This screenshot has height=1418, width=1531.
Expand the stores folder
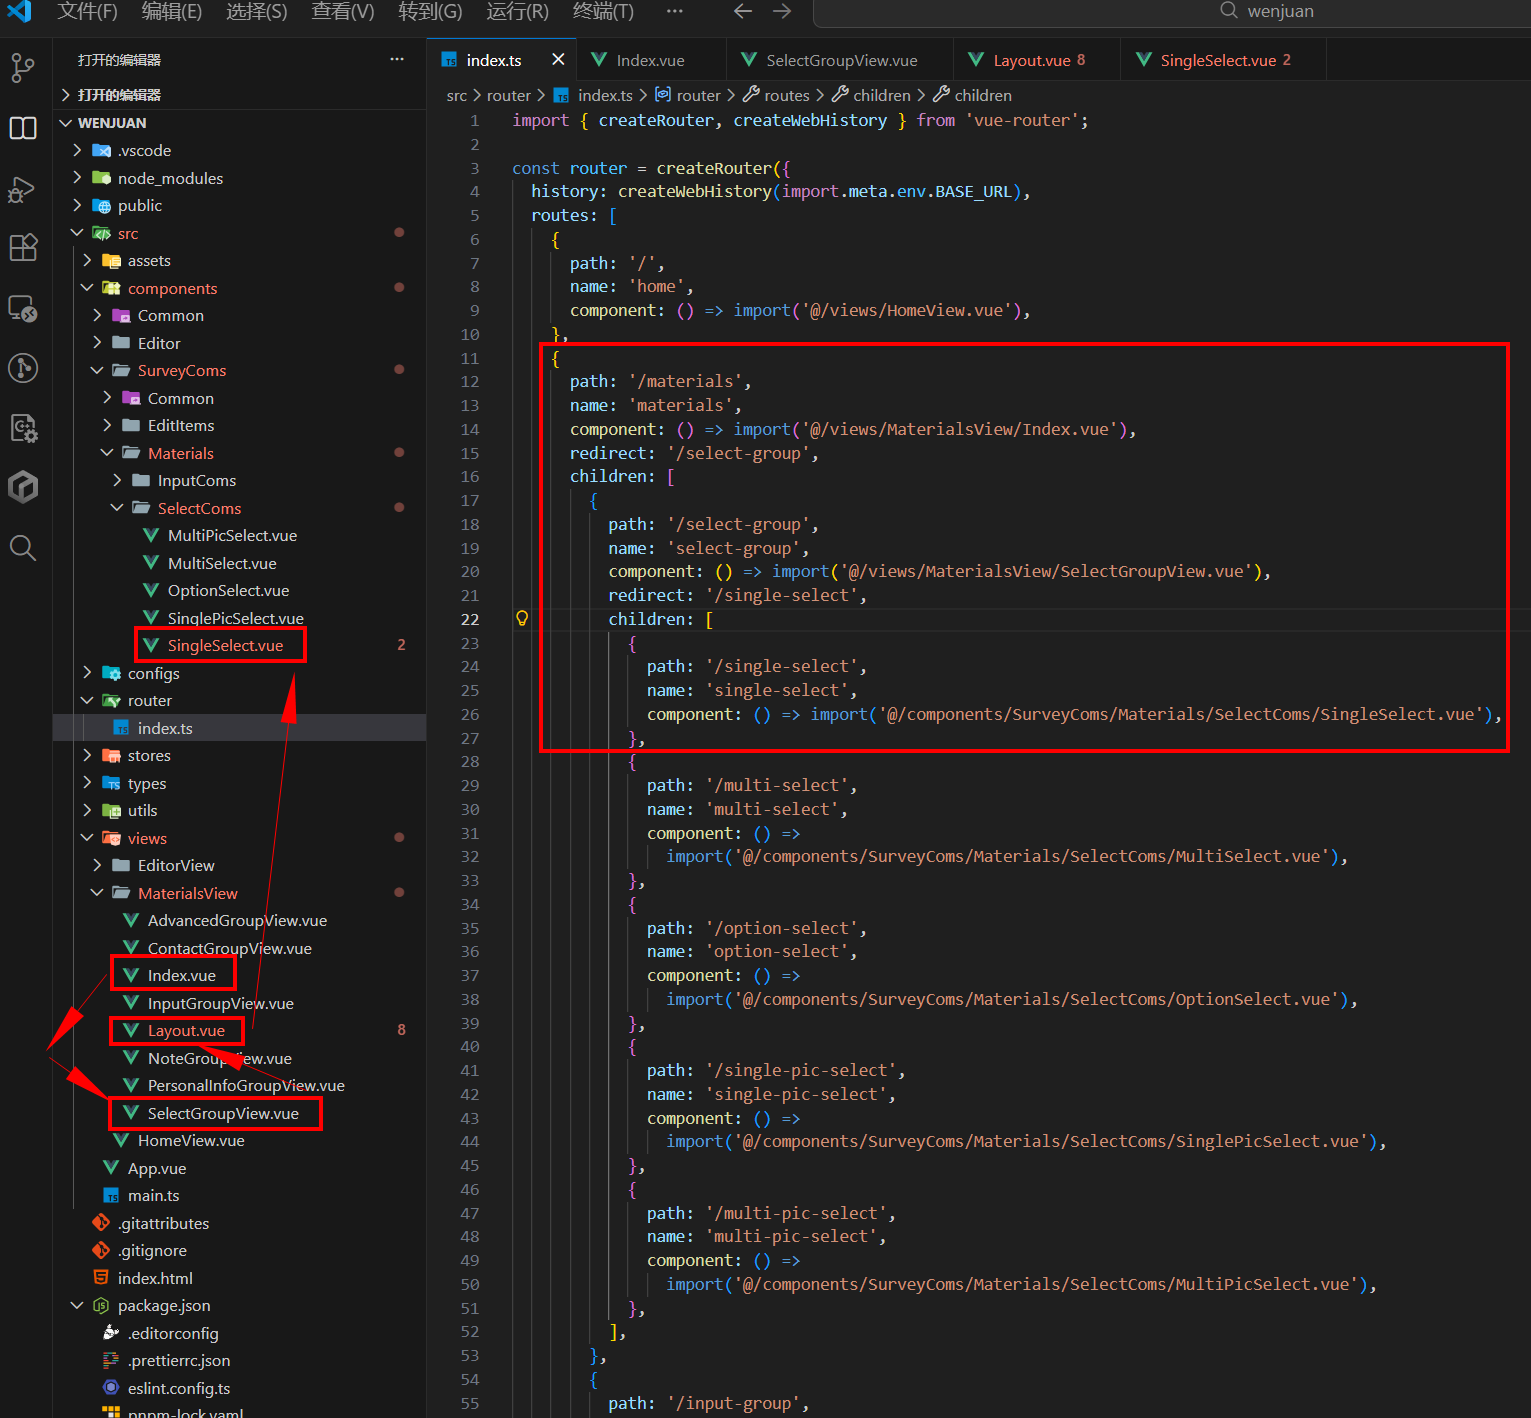(240, 755)
